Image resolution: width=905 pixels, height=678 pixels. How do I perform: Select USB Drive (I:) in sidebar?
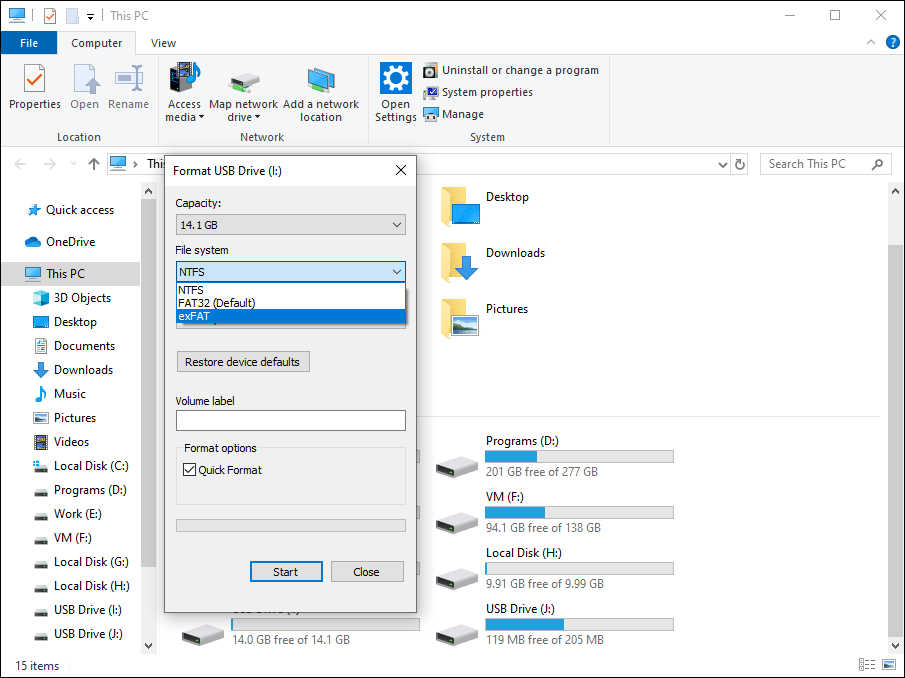tap(77, 610)
